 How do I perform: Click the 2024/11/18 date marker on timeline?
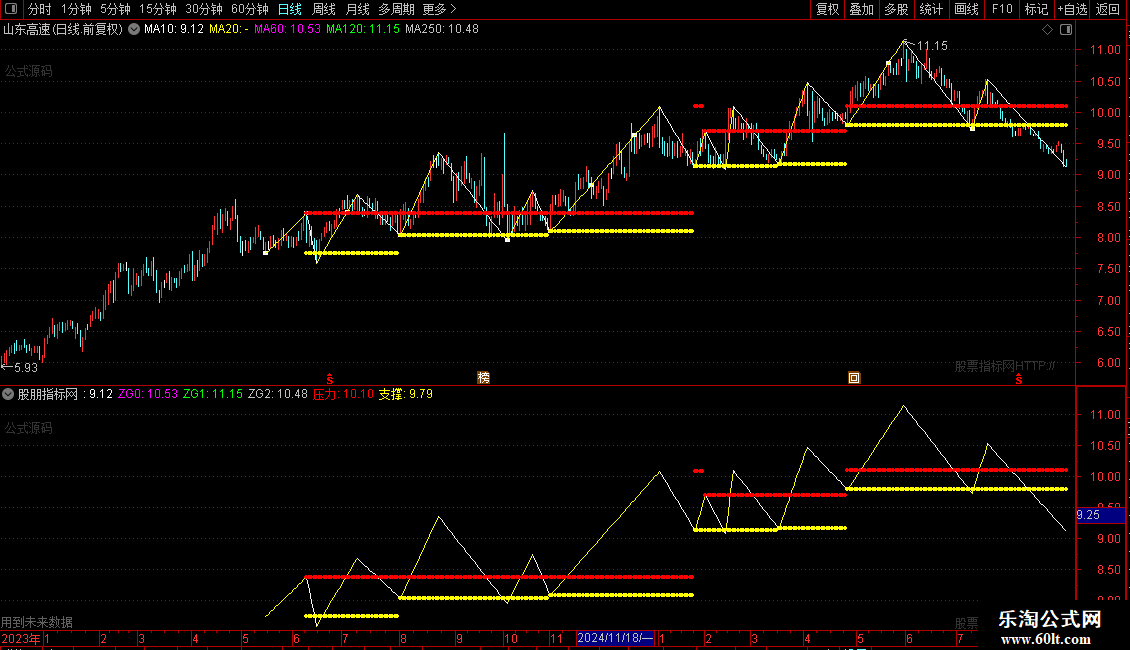pyautogui.click(x=615, y=638)
